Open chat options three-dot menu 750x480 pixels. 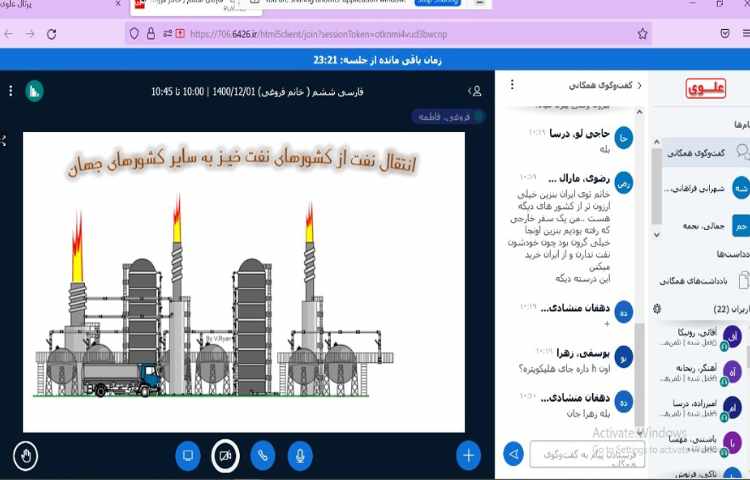tap(512, 85)
